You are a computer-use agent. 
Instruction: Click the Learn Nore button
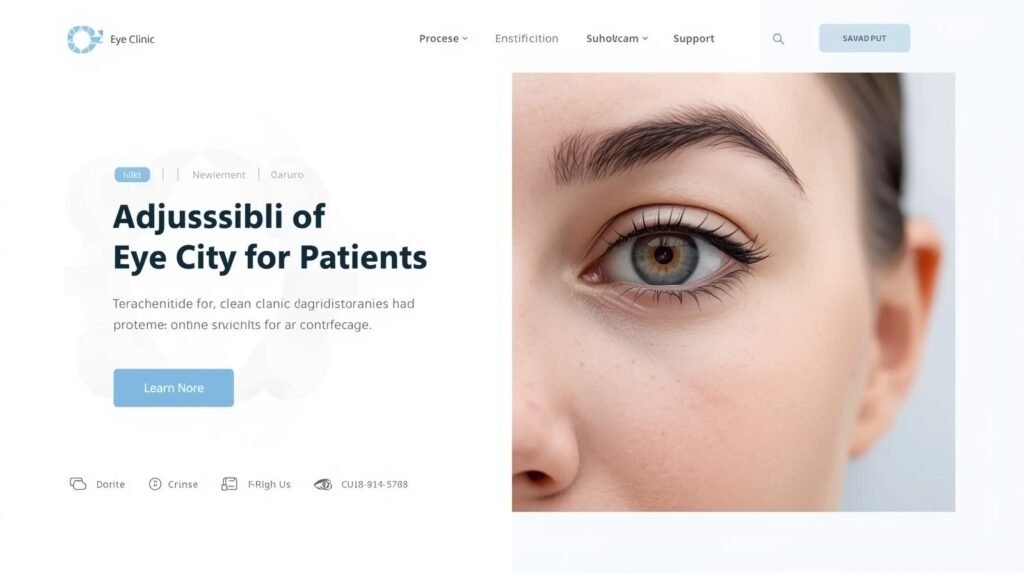pos(173,387)
